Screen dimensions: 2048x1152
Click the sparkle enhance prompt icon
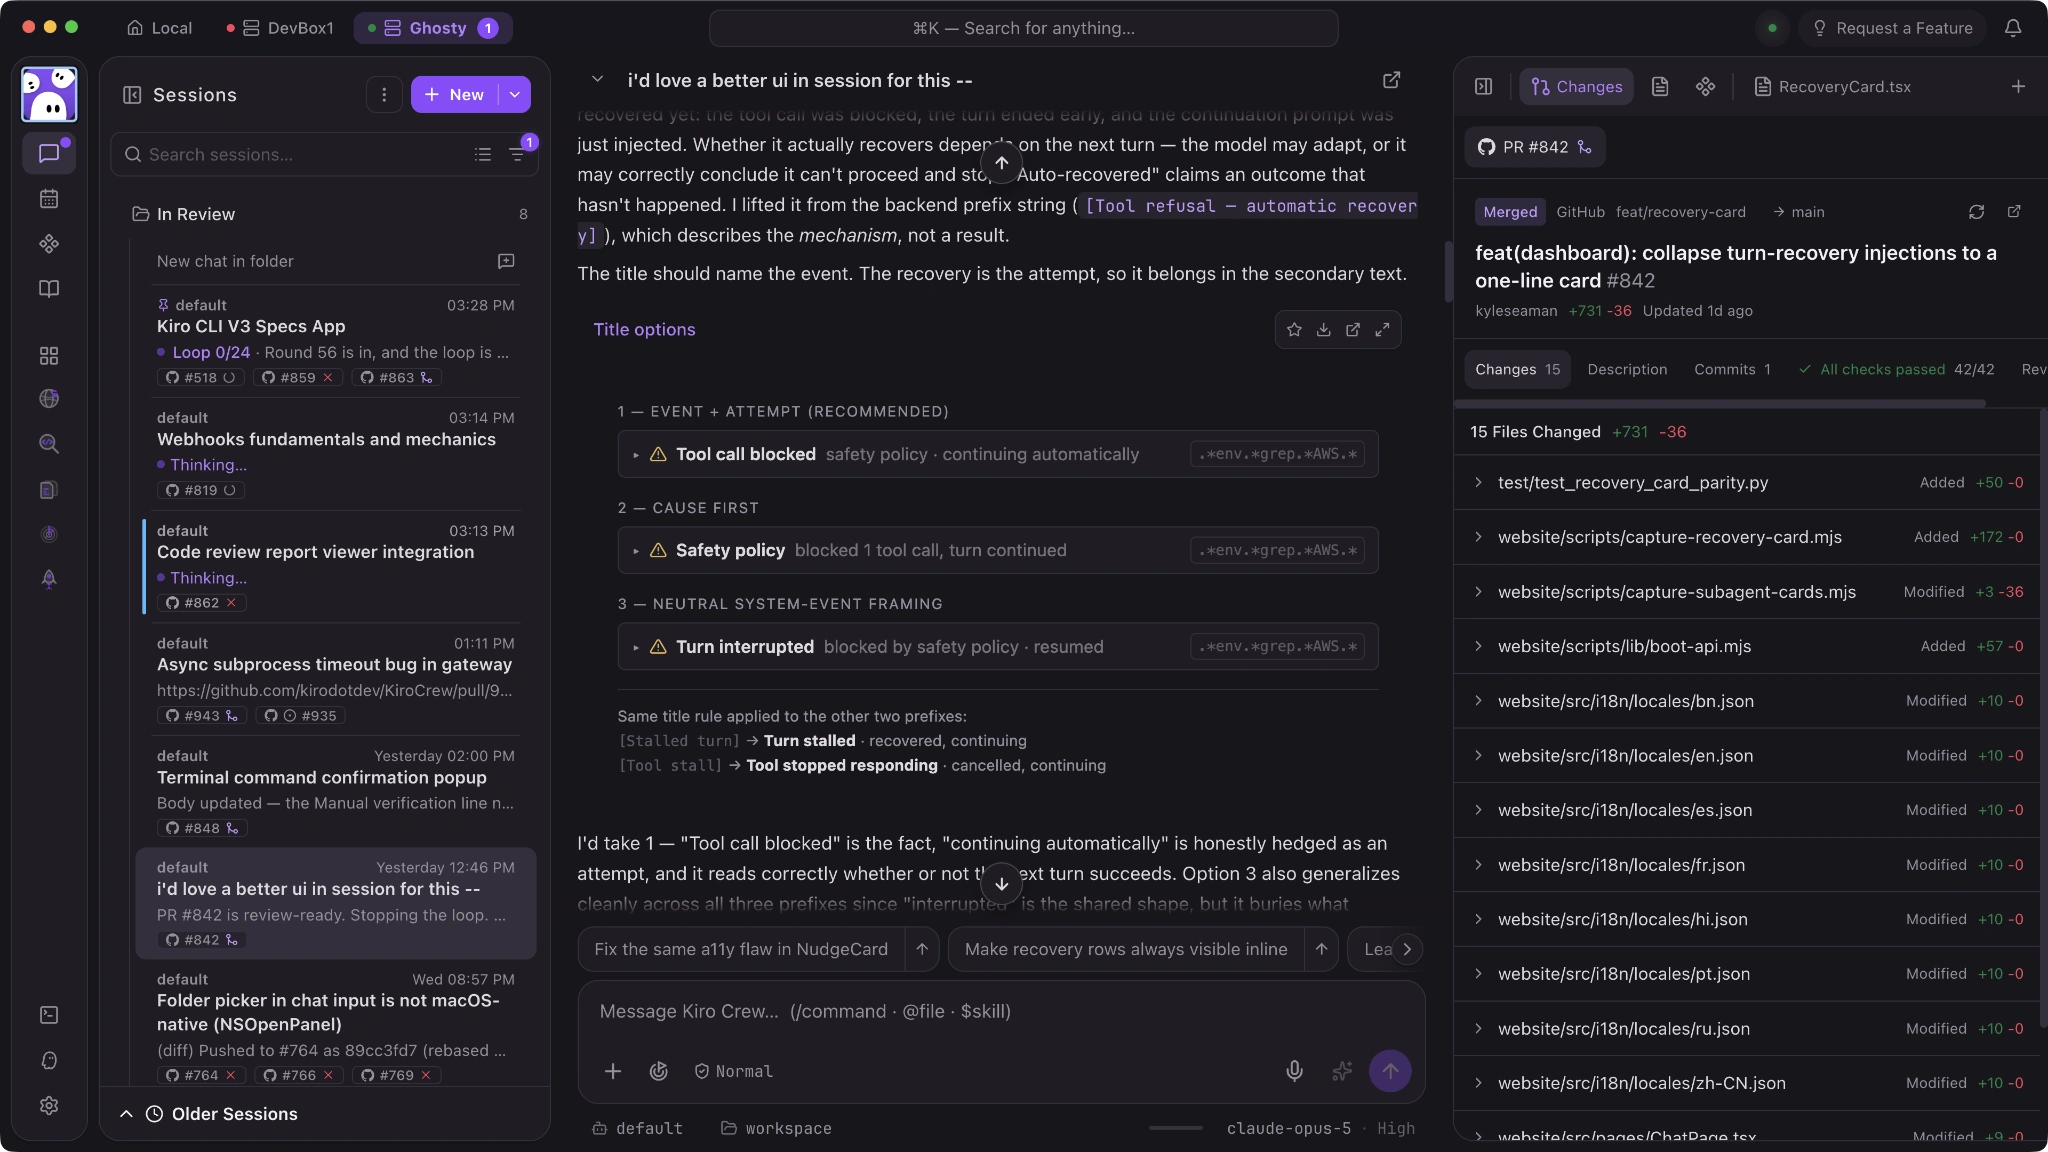tap(1342, 1071)
